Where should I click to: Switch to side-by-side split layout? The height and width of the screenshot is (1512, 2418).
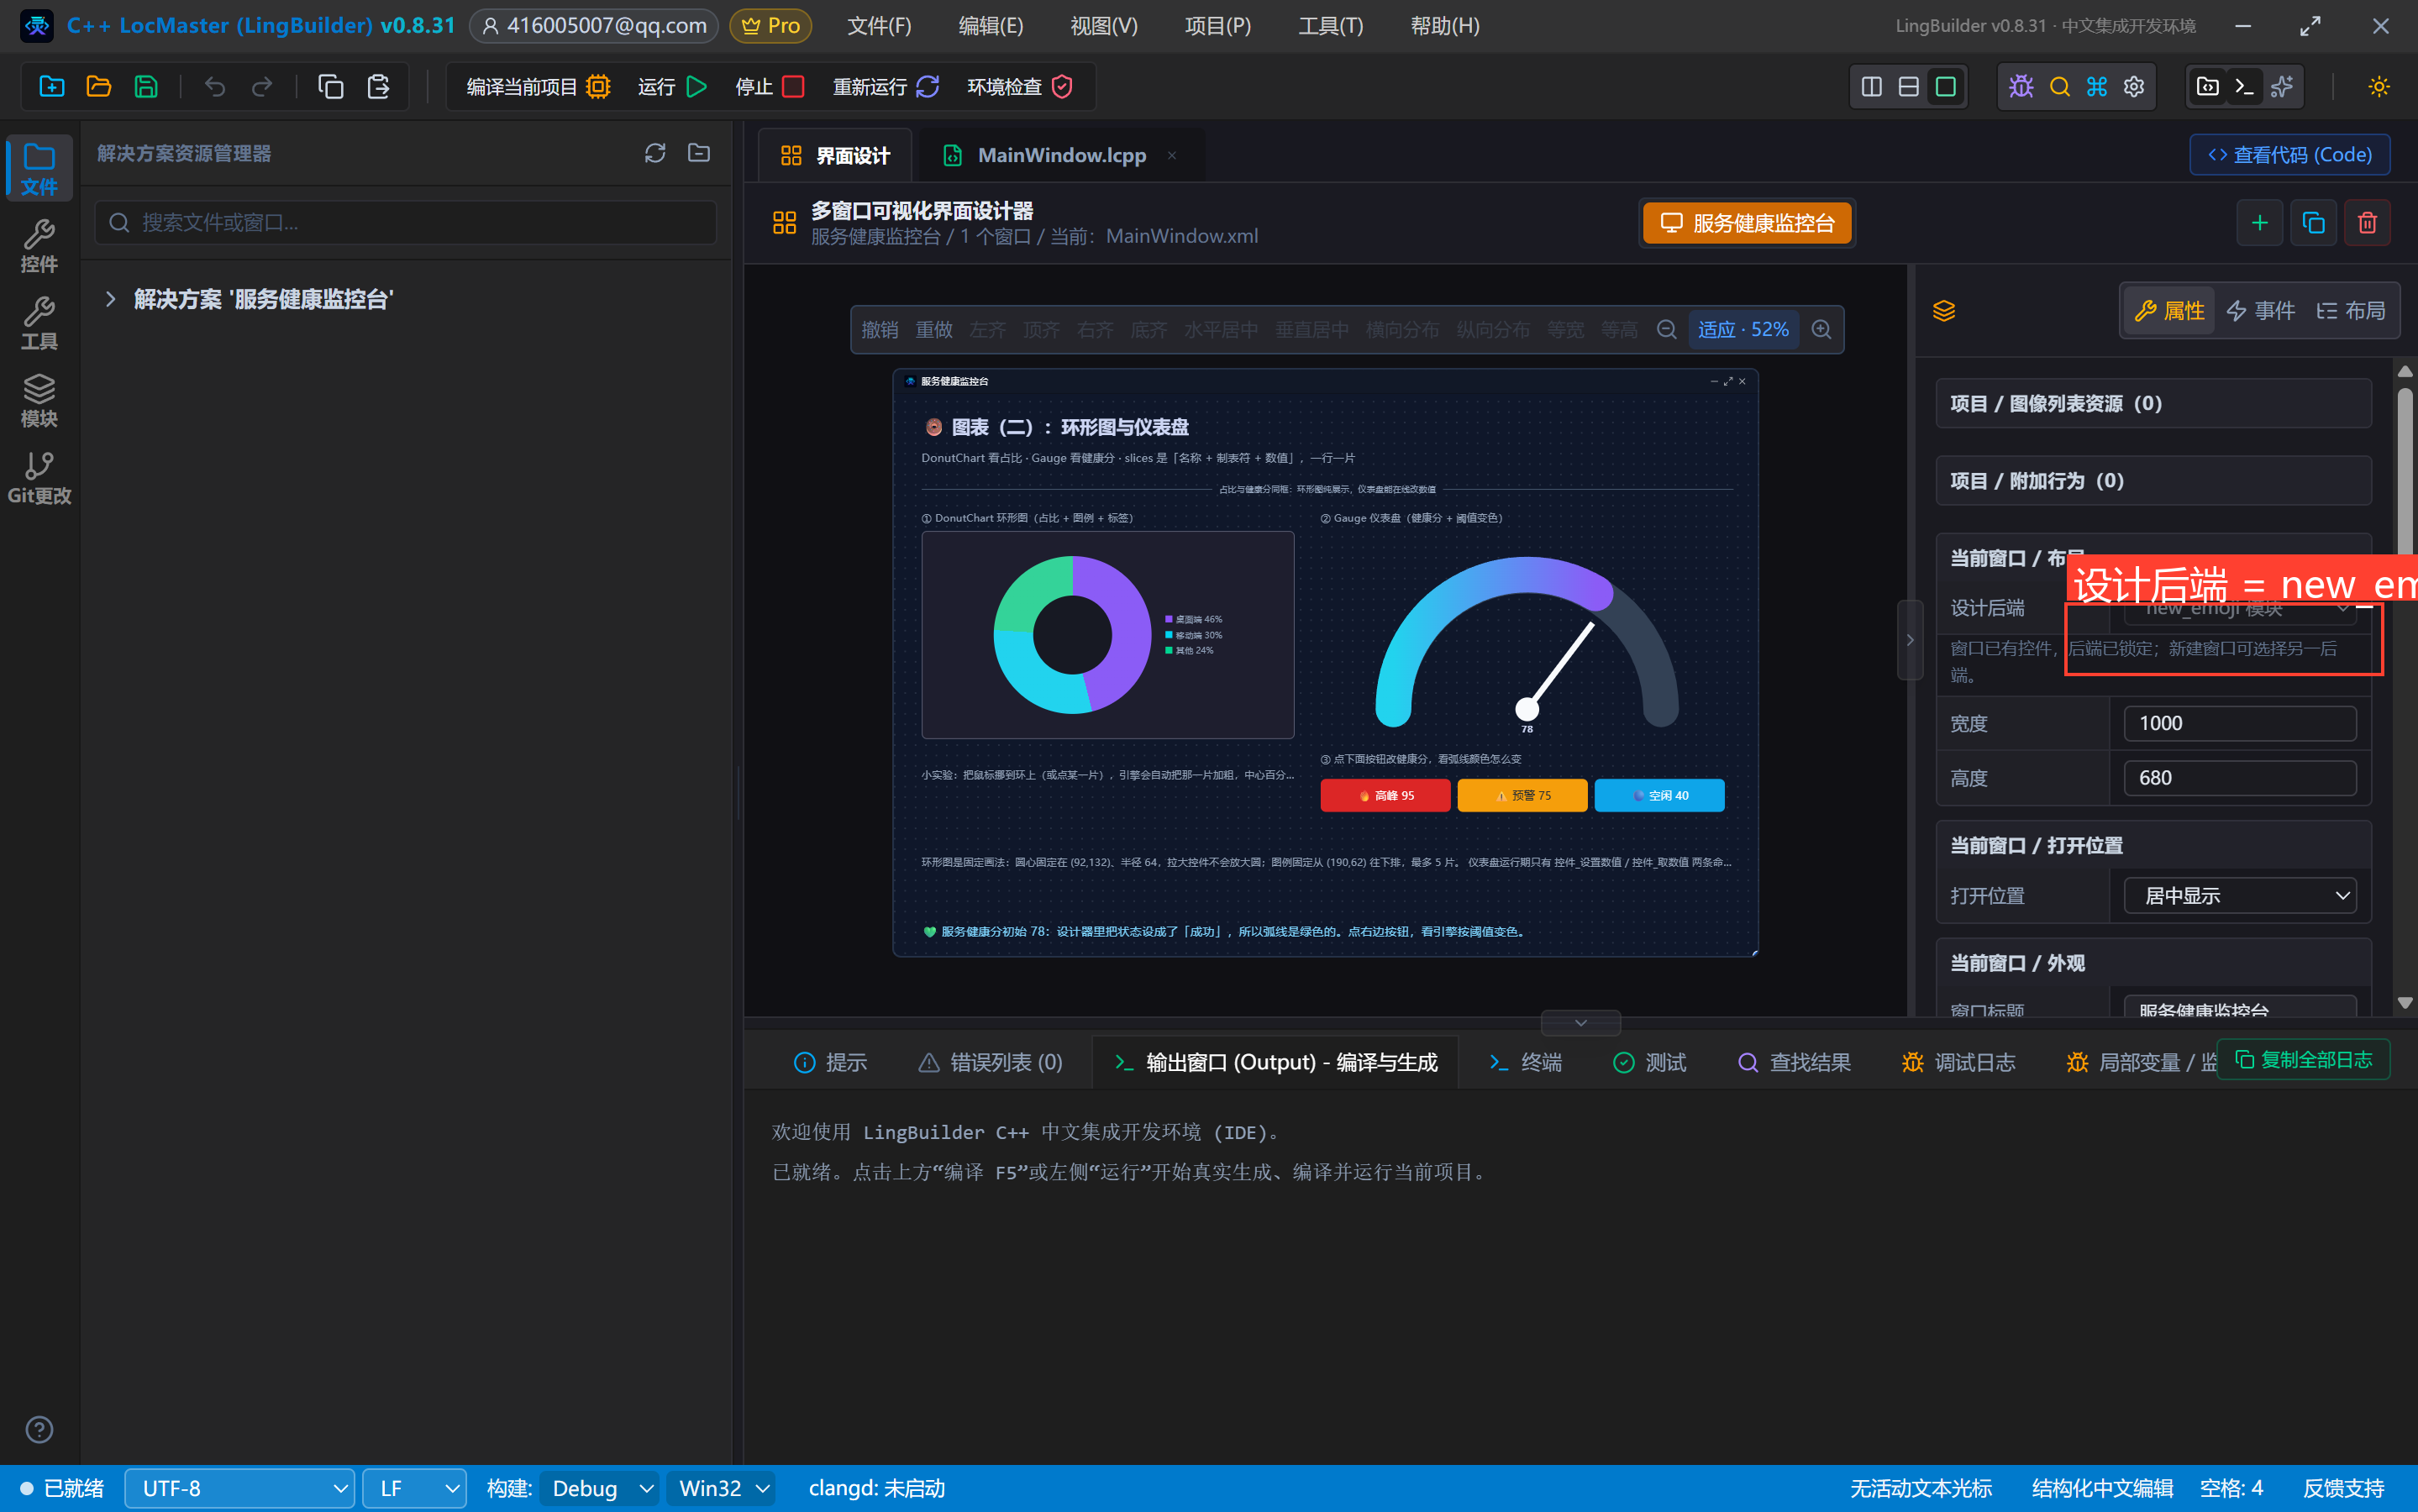pyautogui.click(x=1871, y=87)
